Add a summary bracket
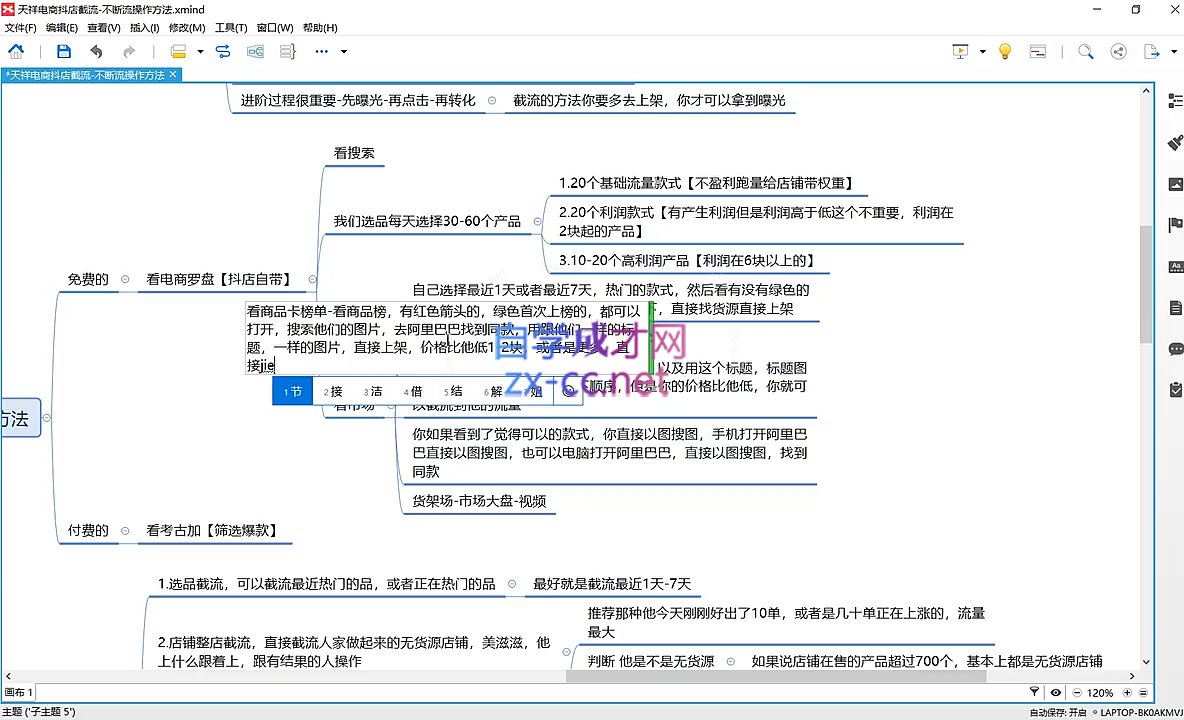 (x=288, y=51)
